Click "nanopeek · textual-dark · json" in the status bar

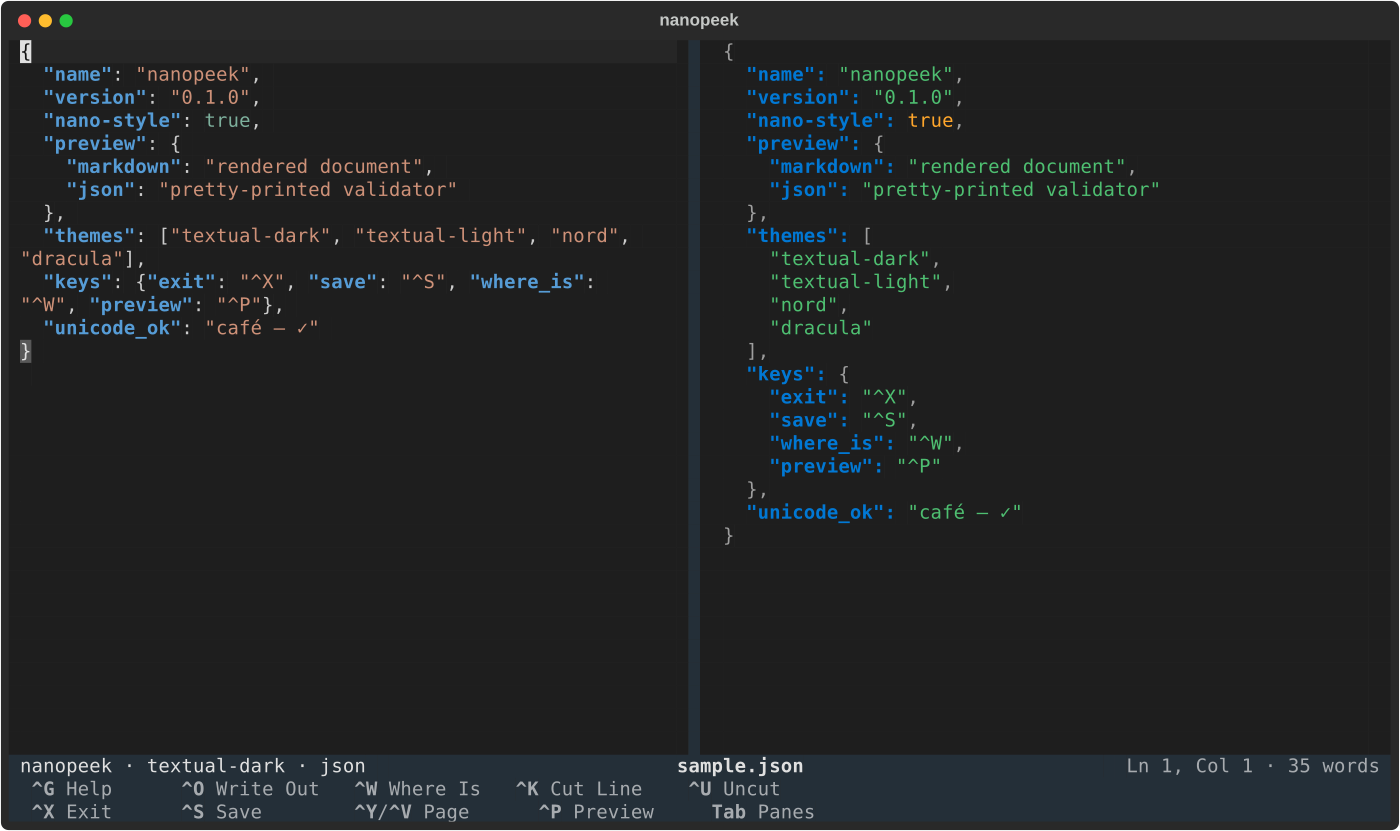click(193, 766)
